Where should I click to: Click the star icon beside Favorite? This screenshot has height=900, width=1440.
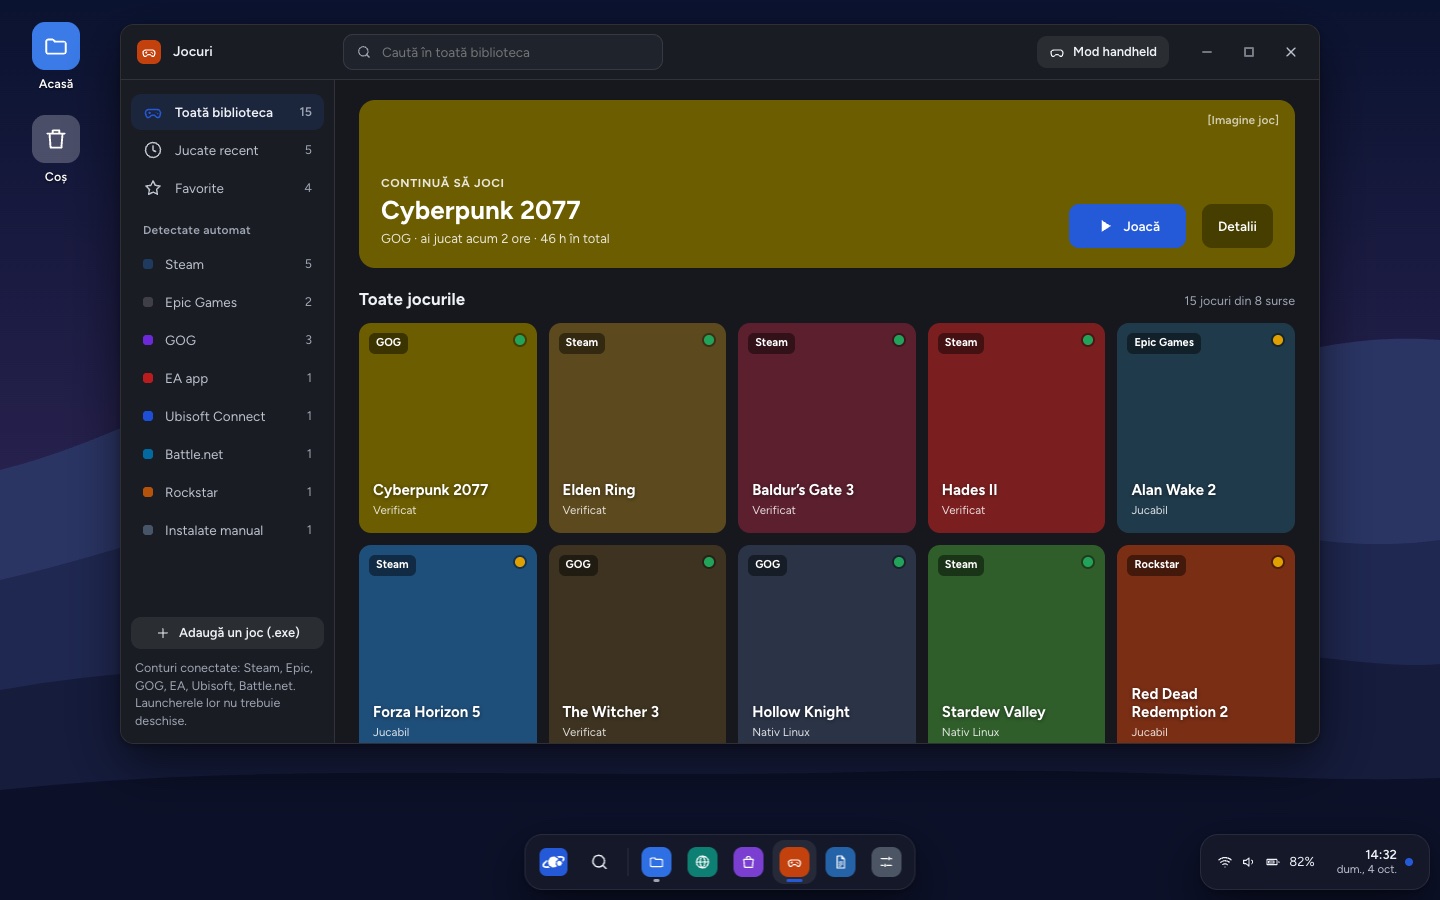[153, 188]
